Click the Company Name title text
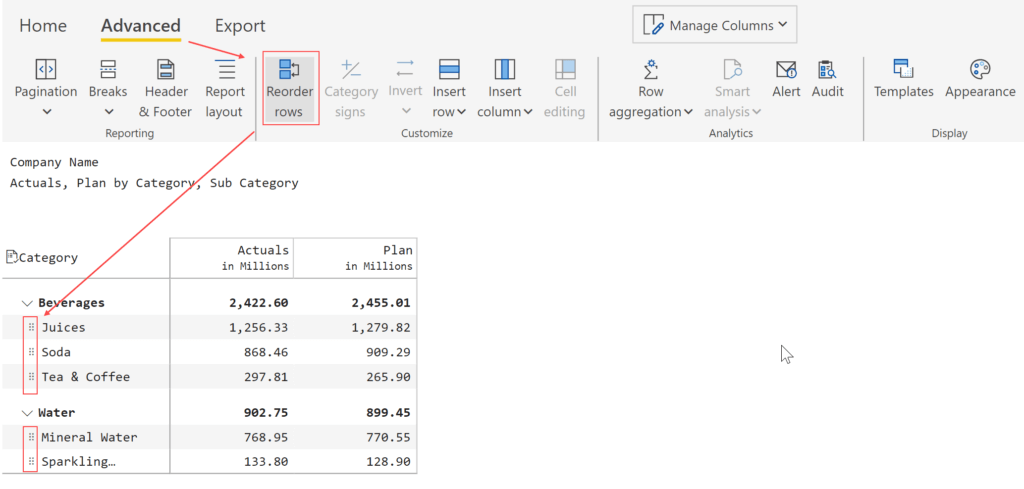 54,162
